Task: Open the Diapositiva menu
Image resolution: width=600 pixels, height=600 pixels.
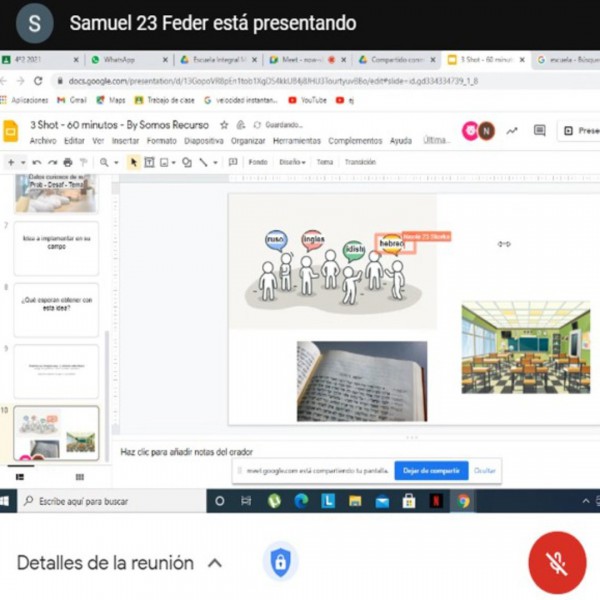Action: [x=204, y=141]
